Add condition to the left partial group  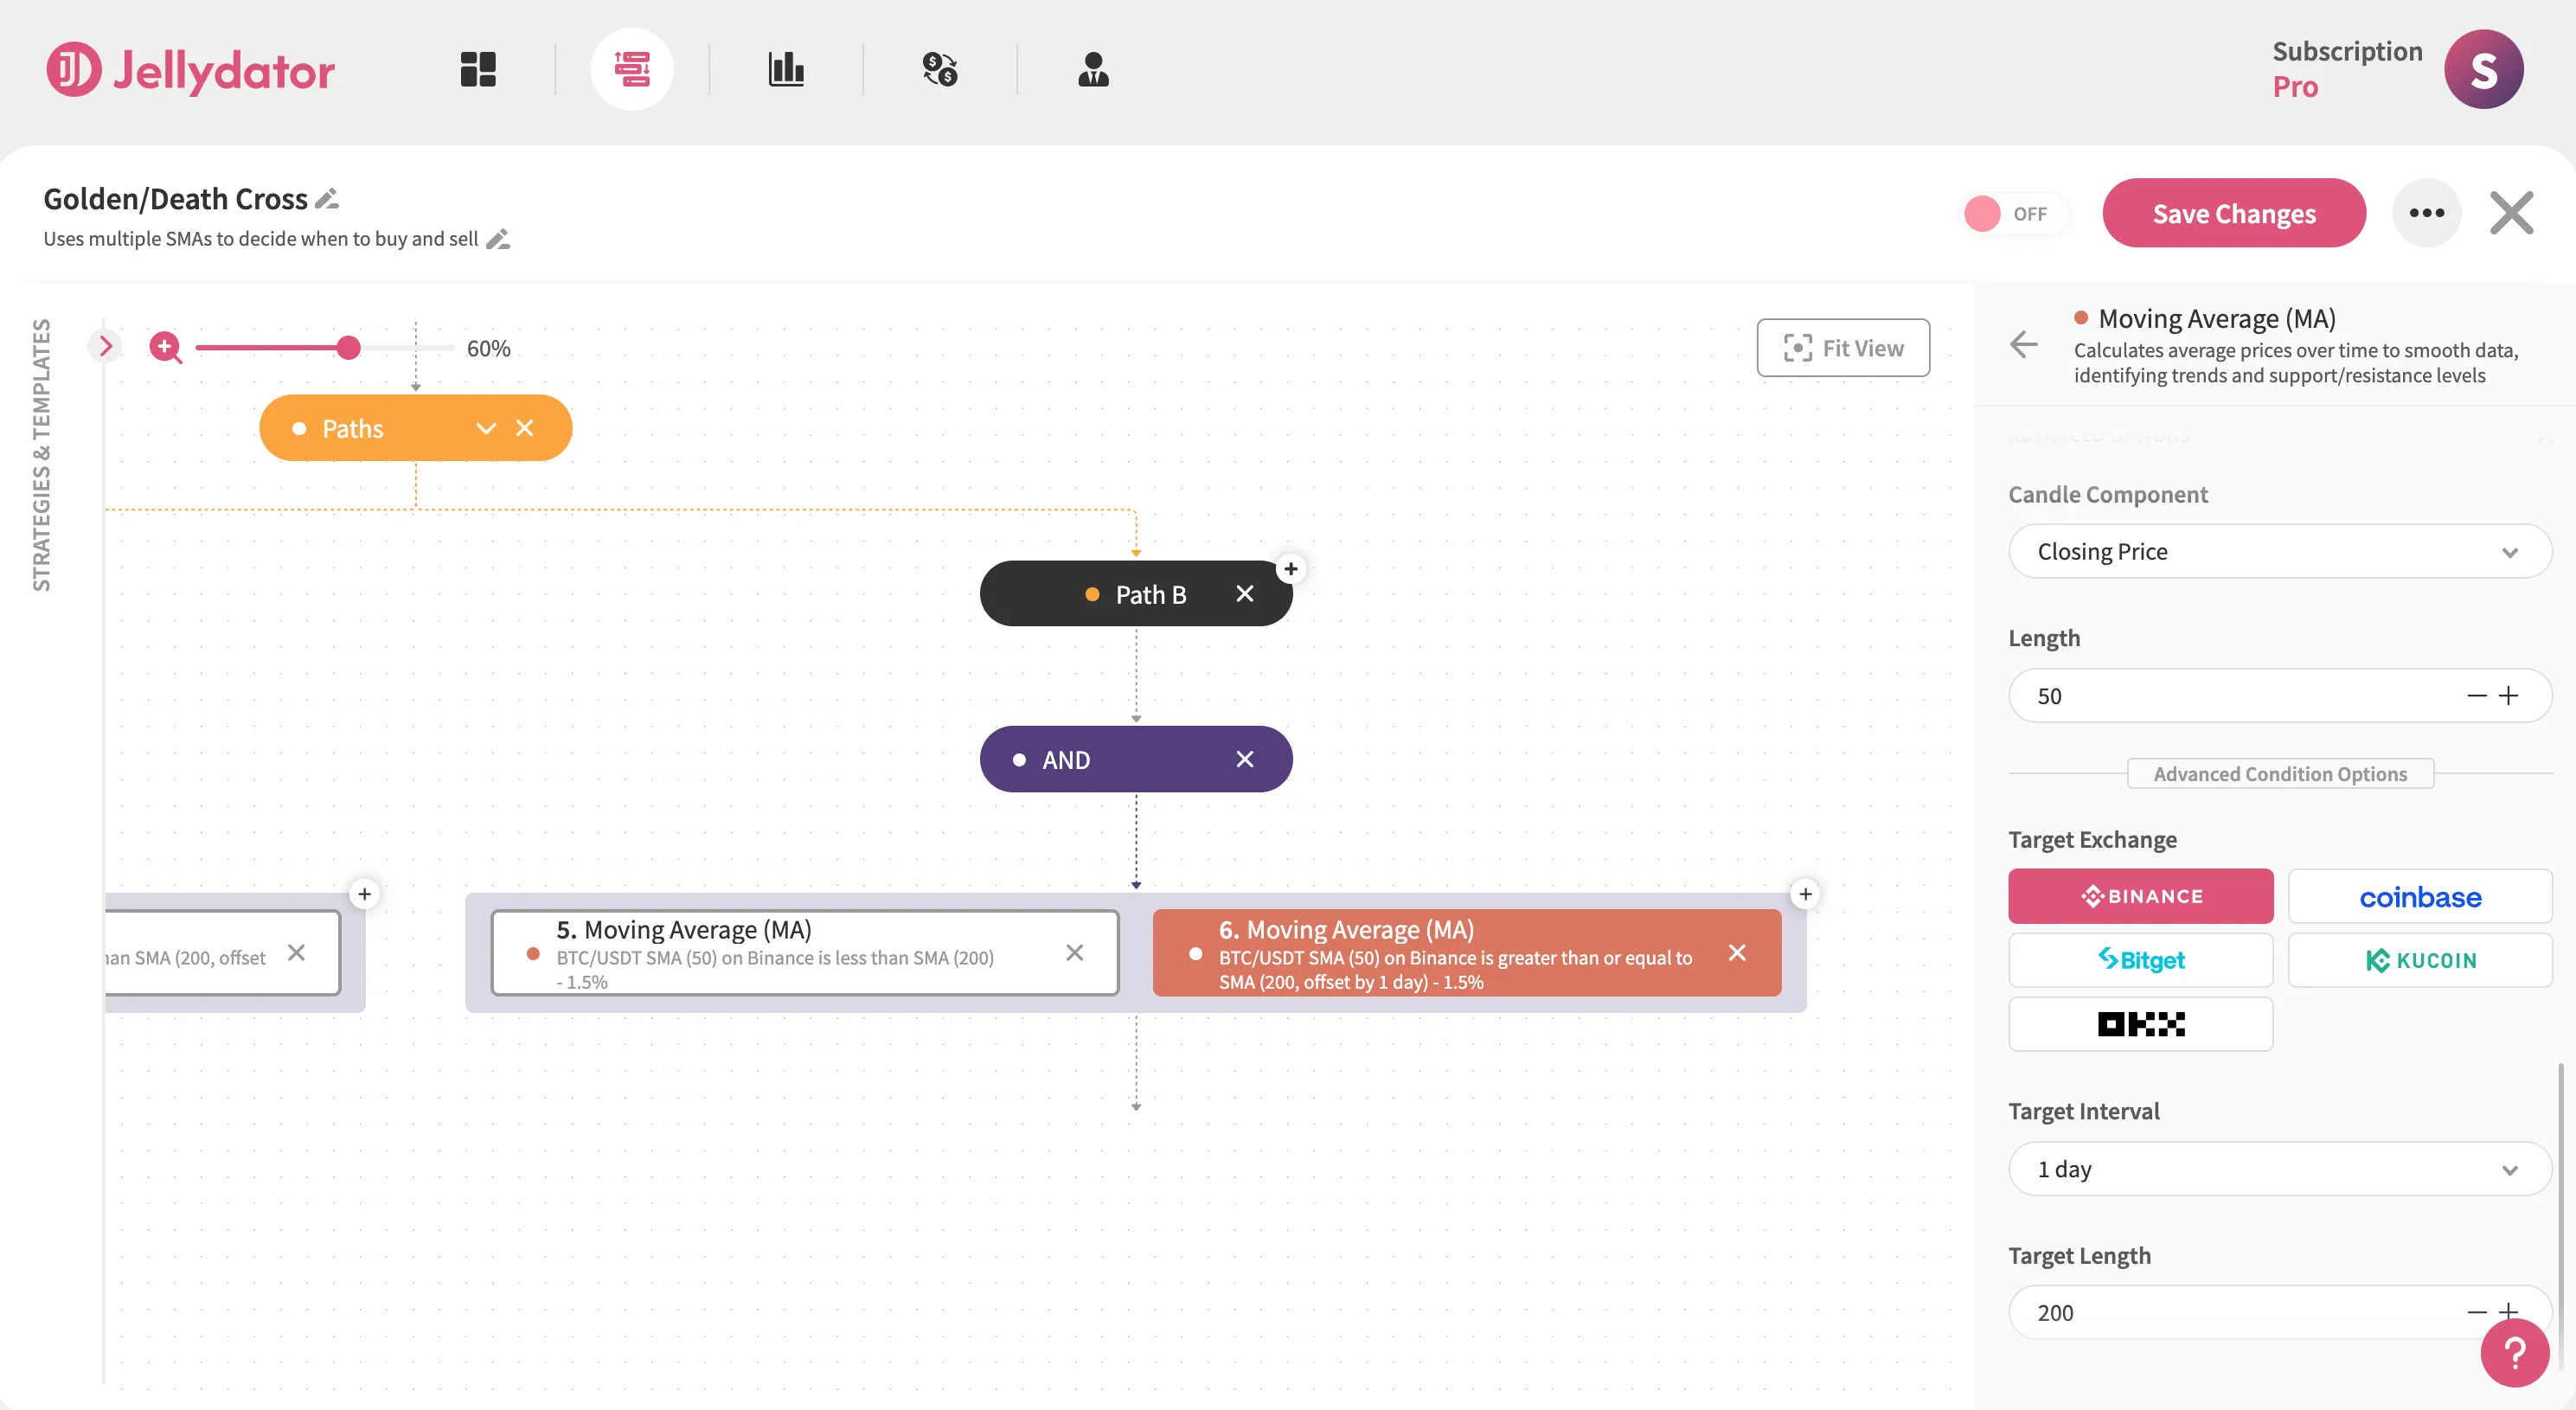tap(364, 894)
